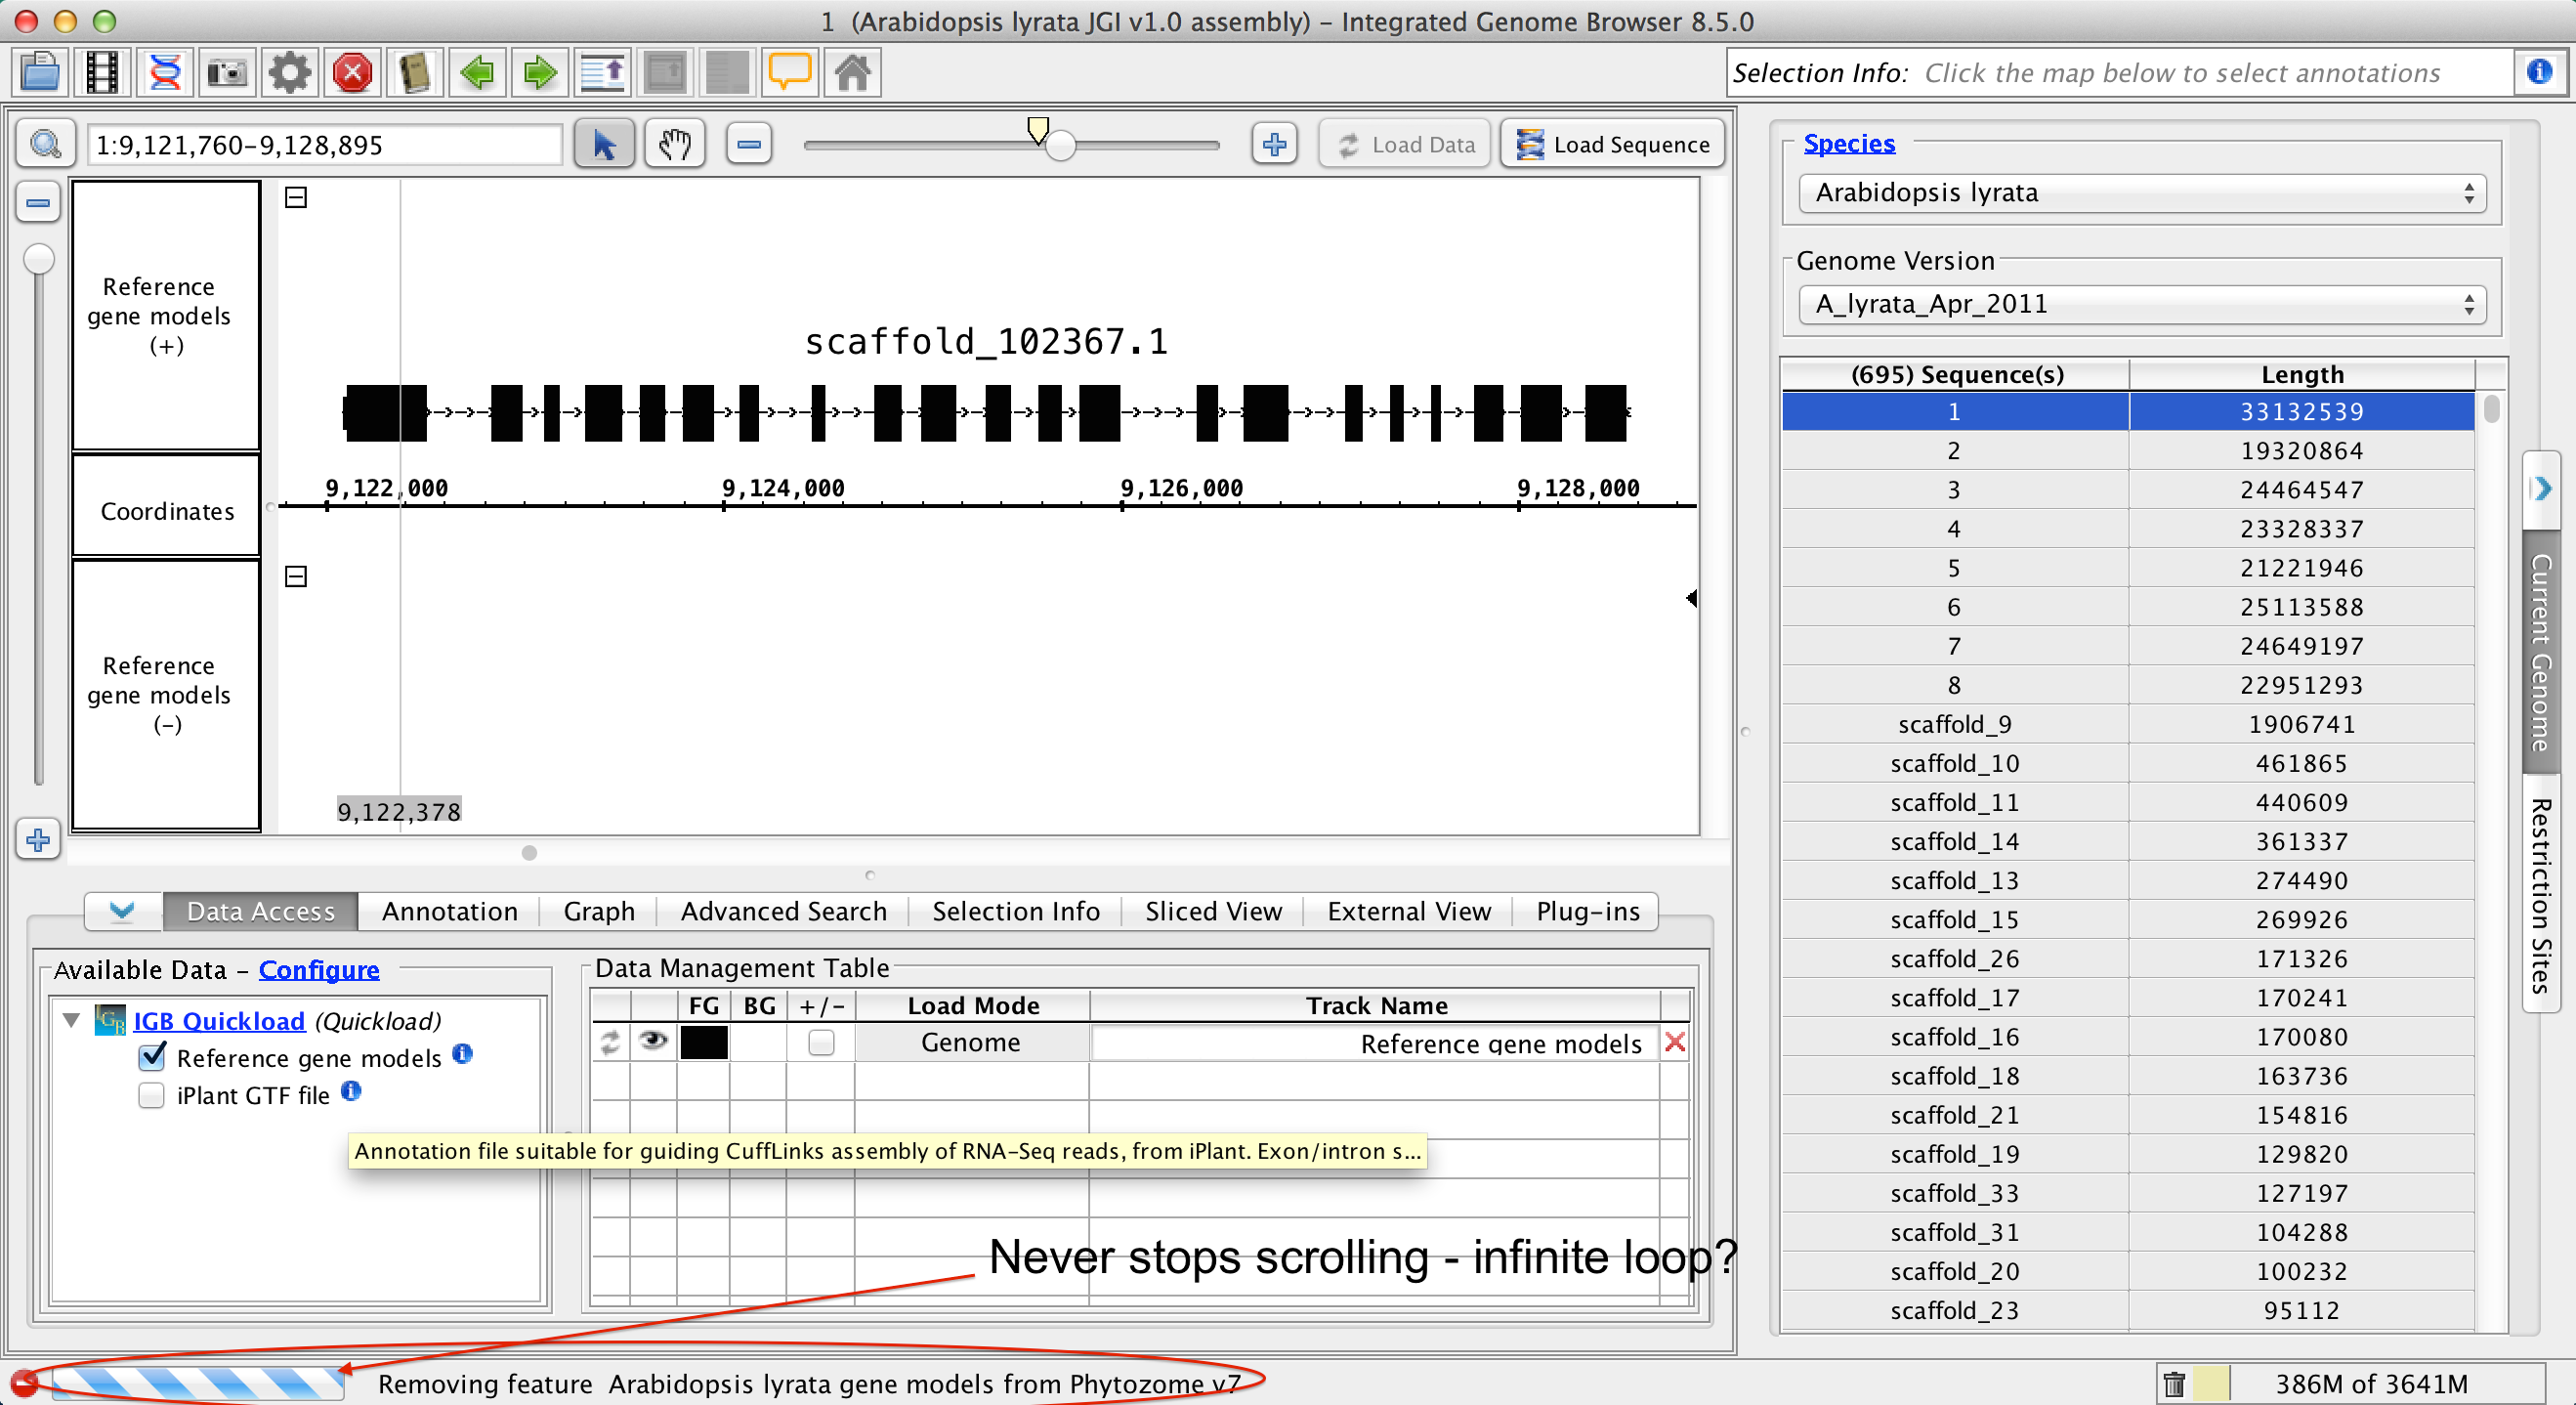This screenshot has width=2576, height=1405.
Task: Enable the iPlant GTF file checkbox
Action: [x=152, y=1095]
